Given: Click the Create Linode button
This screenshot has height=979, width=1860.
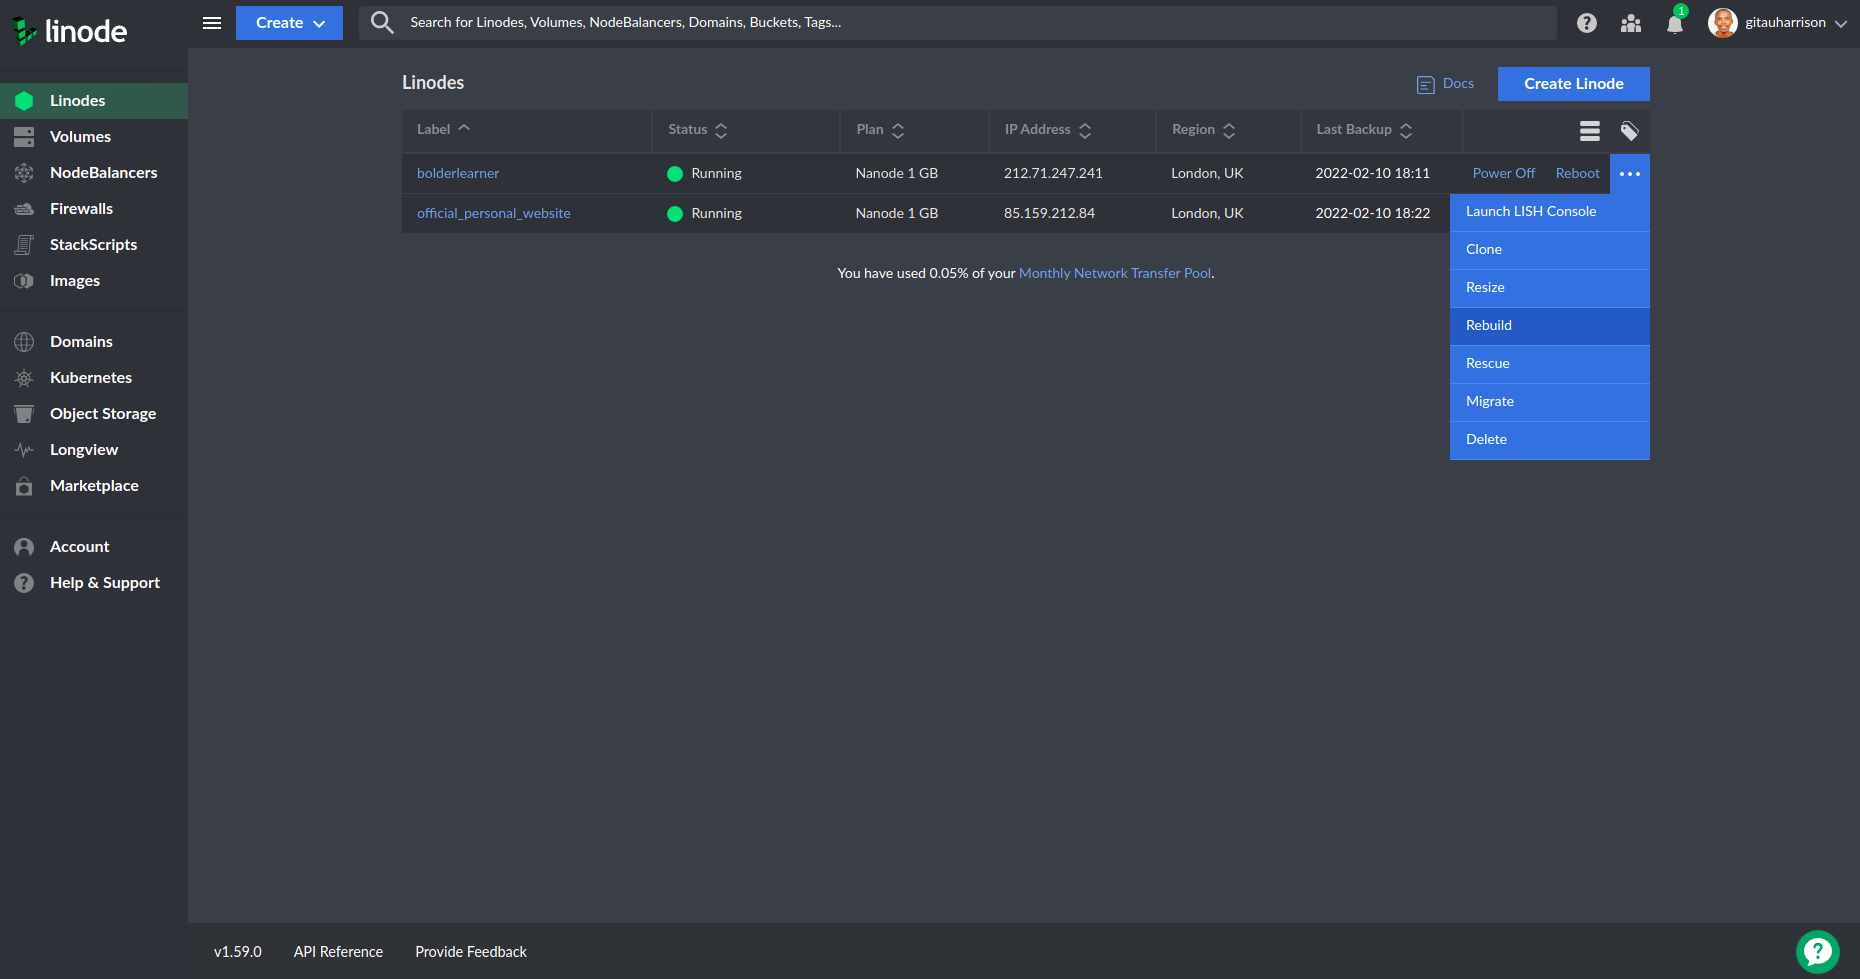Looking at the screenshot, I should (x=1574, y=84).
